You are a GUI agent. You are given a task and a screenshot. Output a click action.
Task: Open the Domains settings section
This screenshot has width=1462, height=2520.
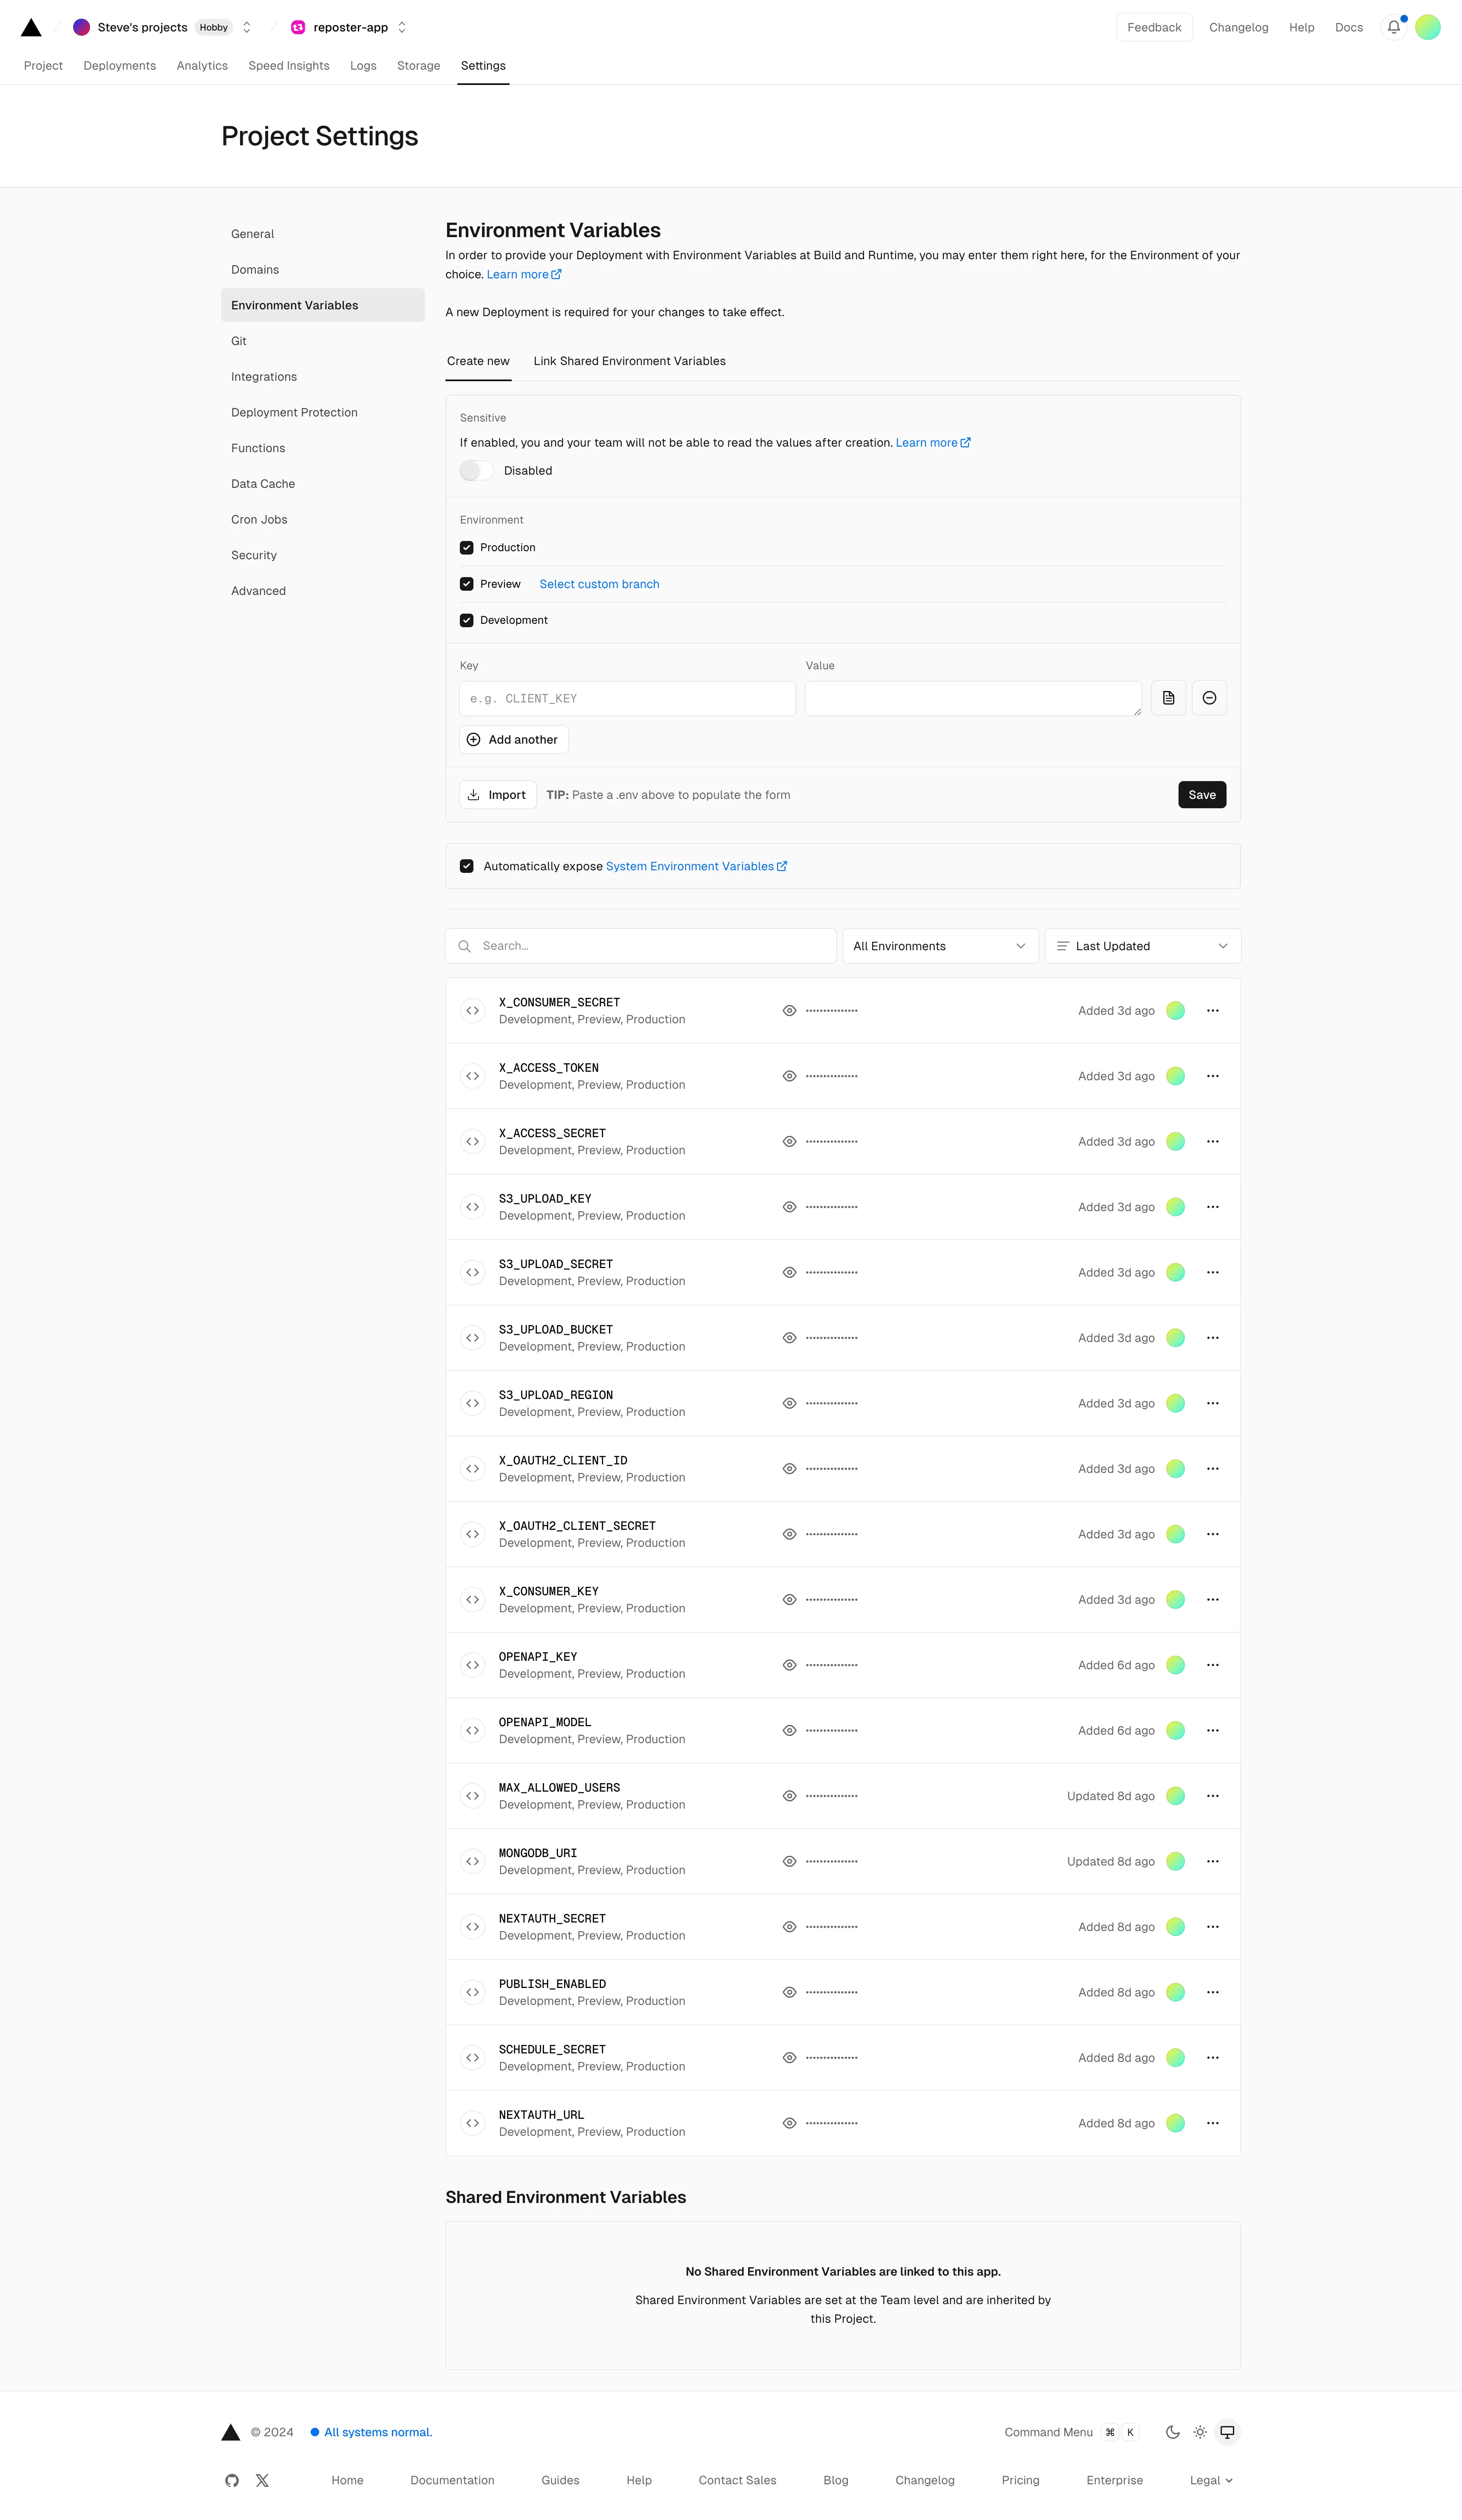click(x=323, y=270)
